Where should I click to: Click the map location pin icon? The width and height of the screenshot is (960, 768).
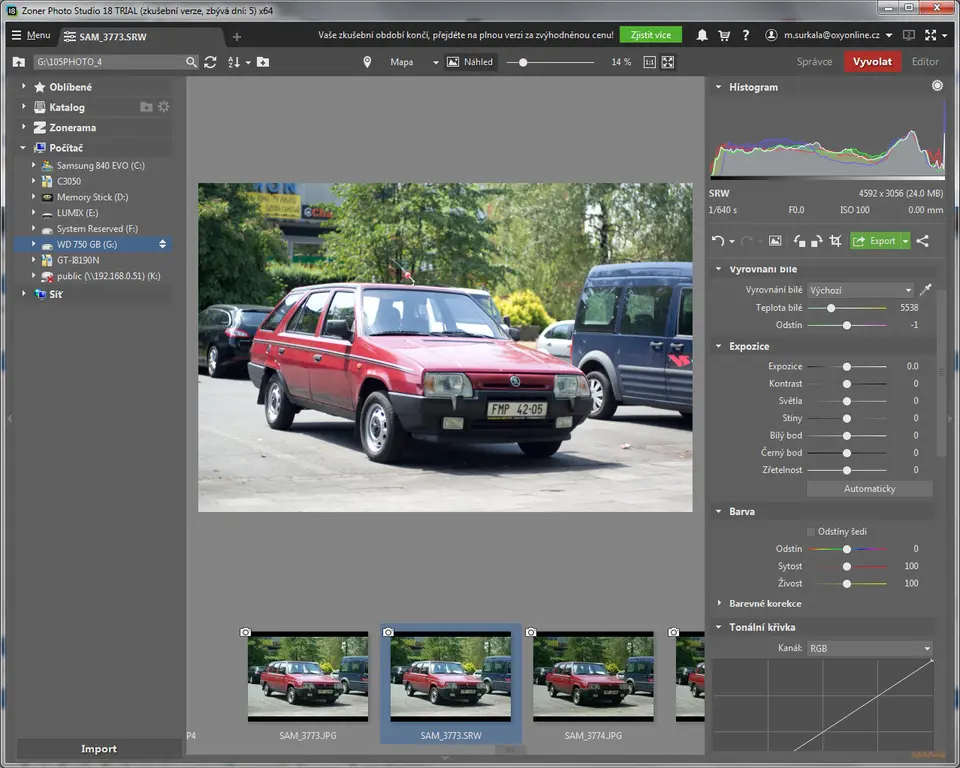(367, 62)
